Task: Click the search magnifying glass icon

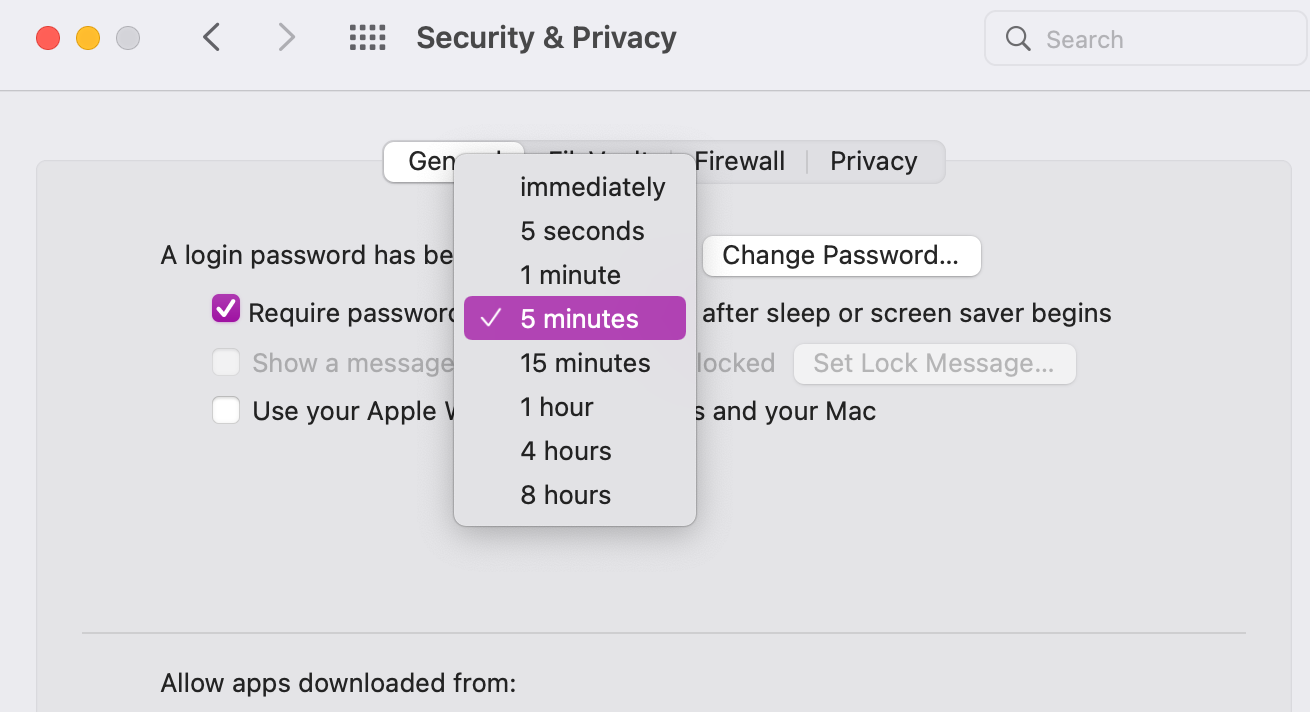Action: (x=1018, y=39)
